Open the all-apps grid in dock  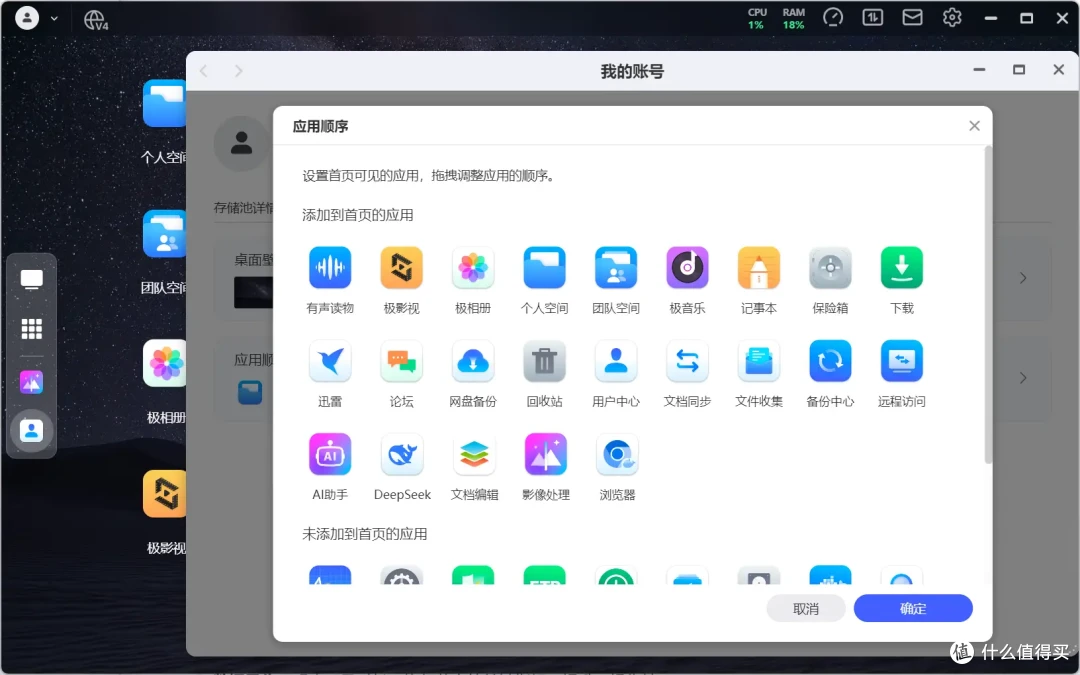pos(31,329)
